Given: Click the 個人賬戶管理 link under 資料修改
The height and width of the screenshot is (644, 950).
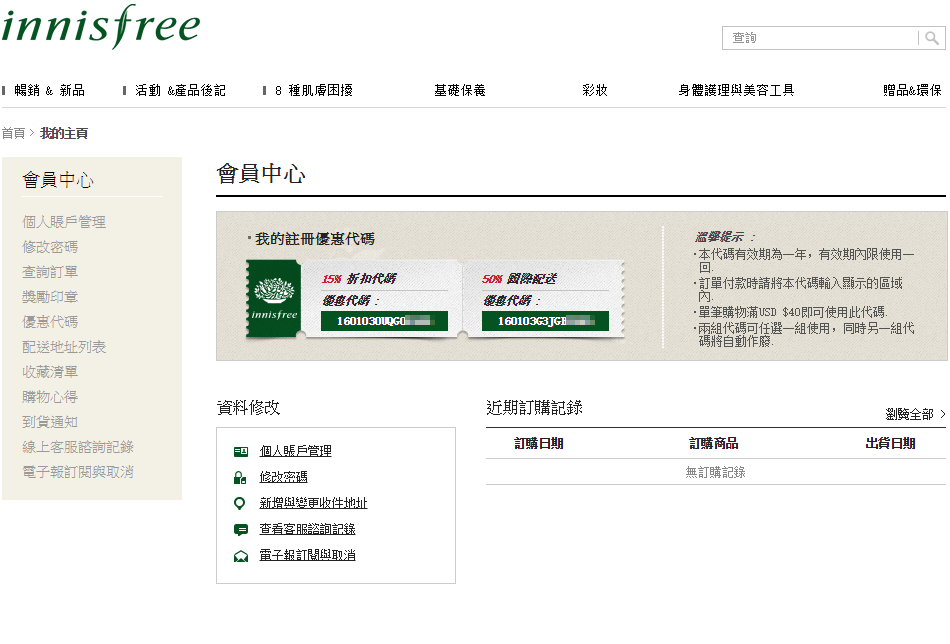Looking at the screenshot, I should click(295, 451).
